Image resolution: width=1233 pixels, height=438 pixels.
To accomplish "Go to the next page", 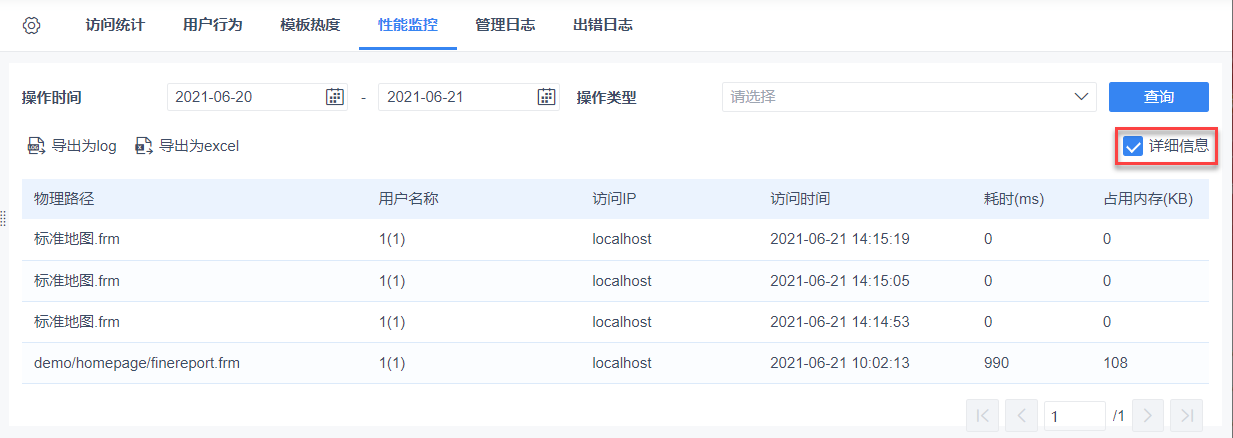I will click(1150, 415).
